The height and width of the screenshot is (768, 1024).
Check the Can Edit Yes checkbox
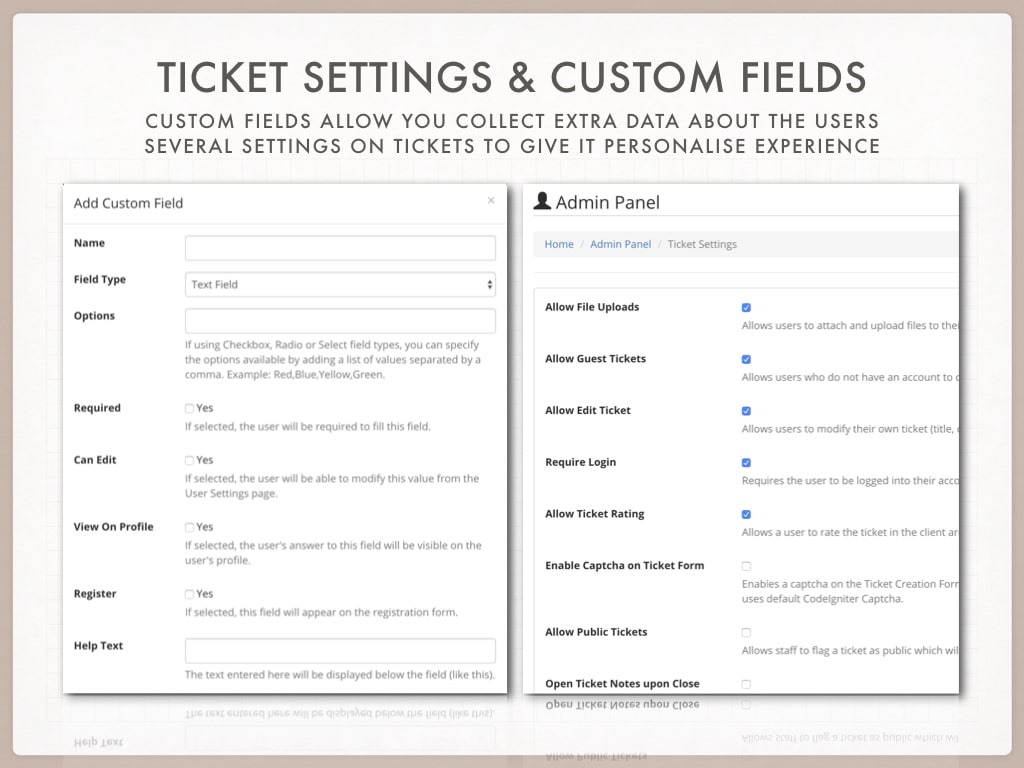tap(189, 460)
